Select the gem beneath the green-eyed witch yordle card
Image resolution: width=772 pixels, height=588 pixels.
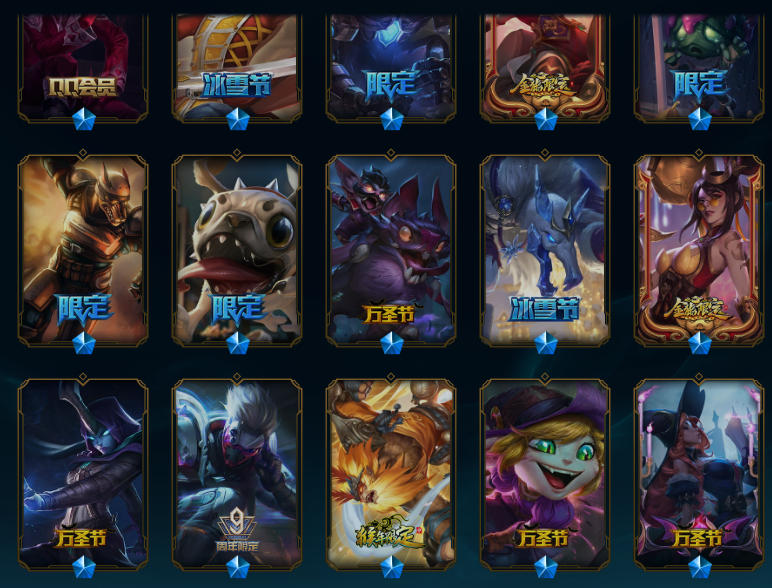(x=546, y=567)
